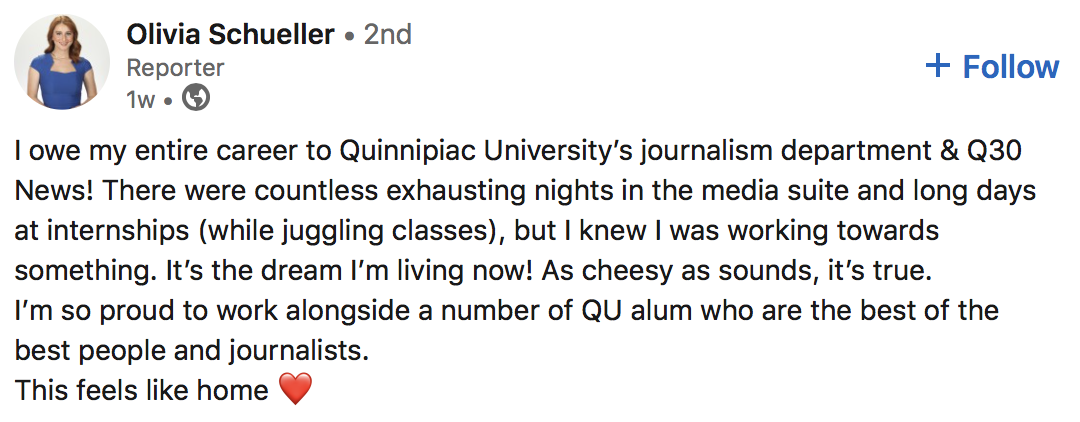Click the globe public-visibility icon
The height and width of the screenshot is (422, 1080).
click(198, 98)
